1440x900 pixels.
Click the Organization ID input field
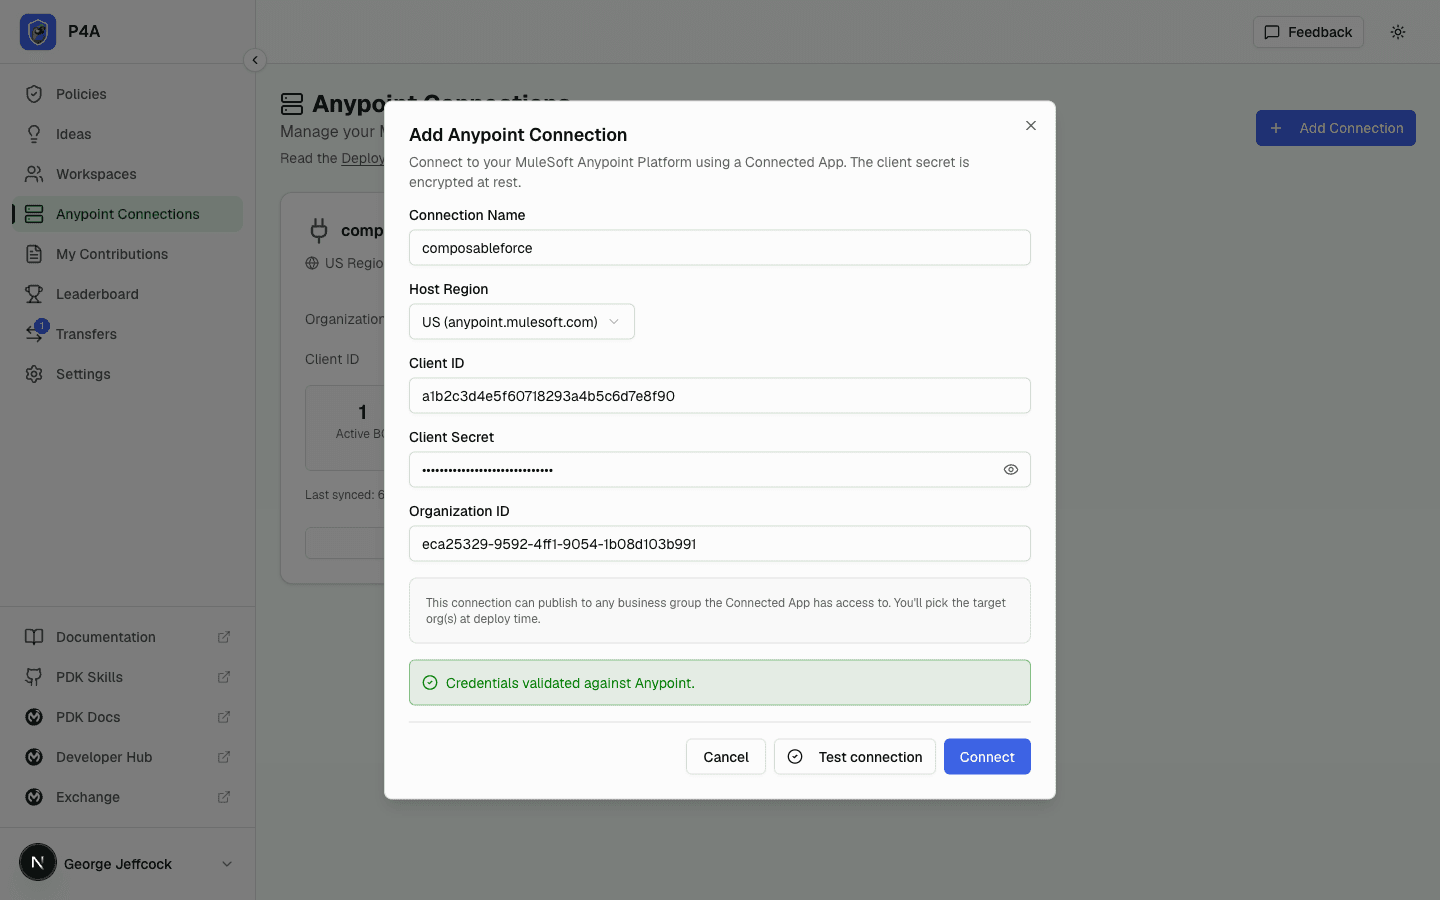[720, 544]
